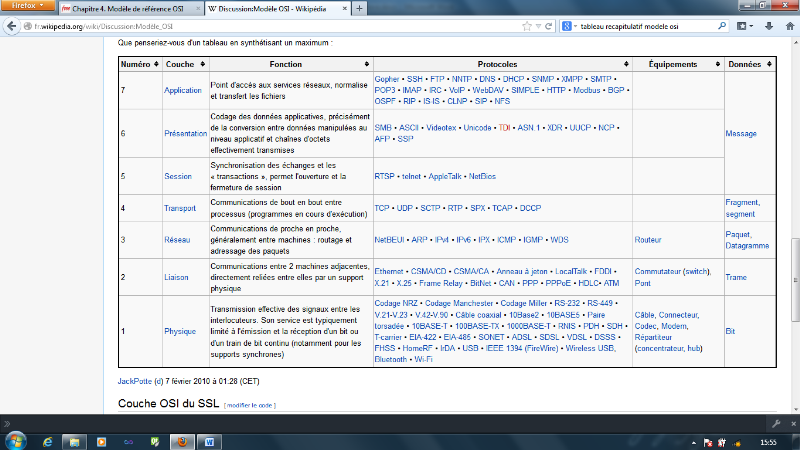Image resolution: width=800 pixels, height=450 pixels.
Task: Open the Physique layer link
Action: click(180, 332)
